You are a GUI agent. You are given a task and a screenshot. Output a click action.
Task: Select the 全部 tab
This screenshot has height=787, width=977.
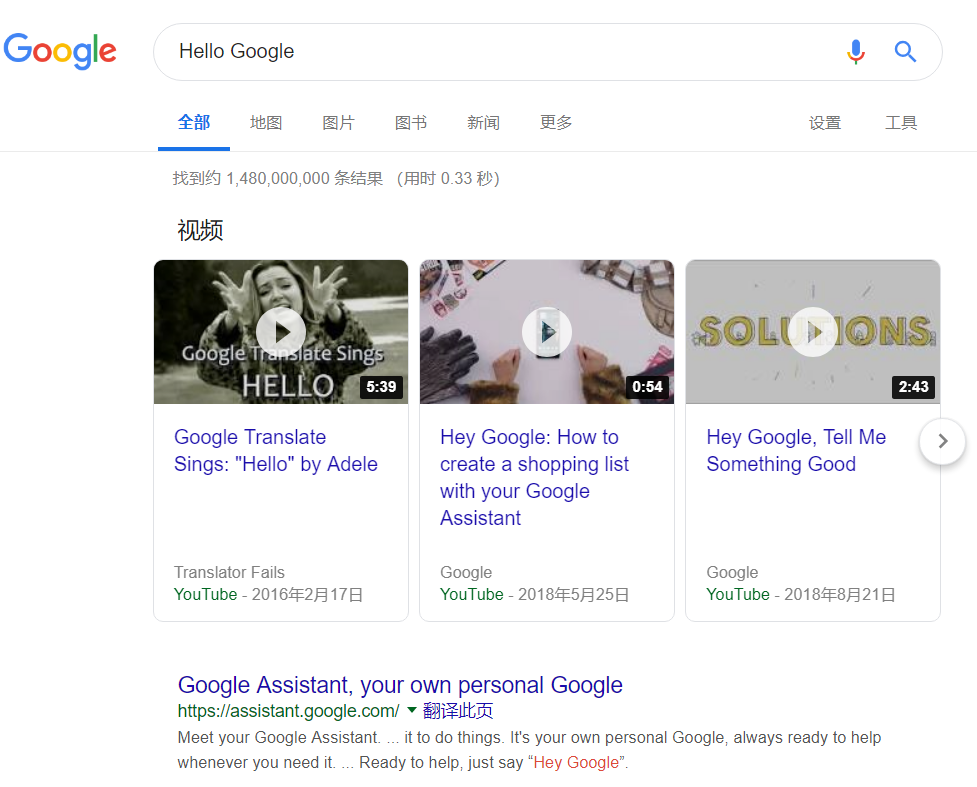194,123
